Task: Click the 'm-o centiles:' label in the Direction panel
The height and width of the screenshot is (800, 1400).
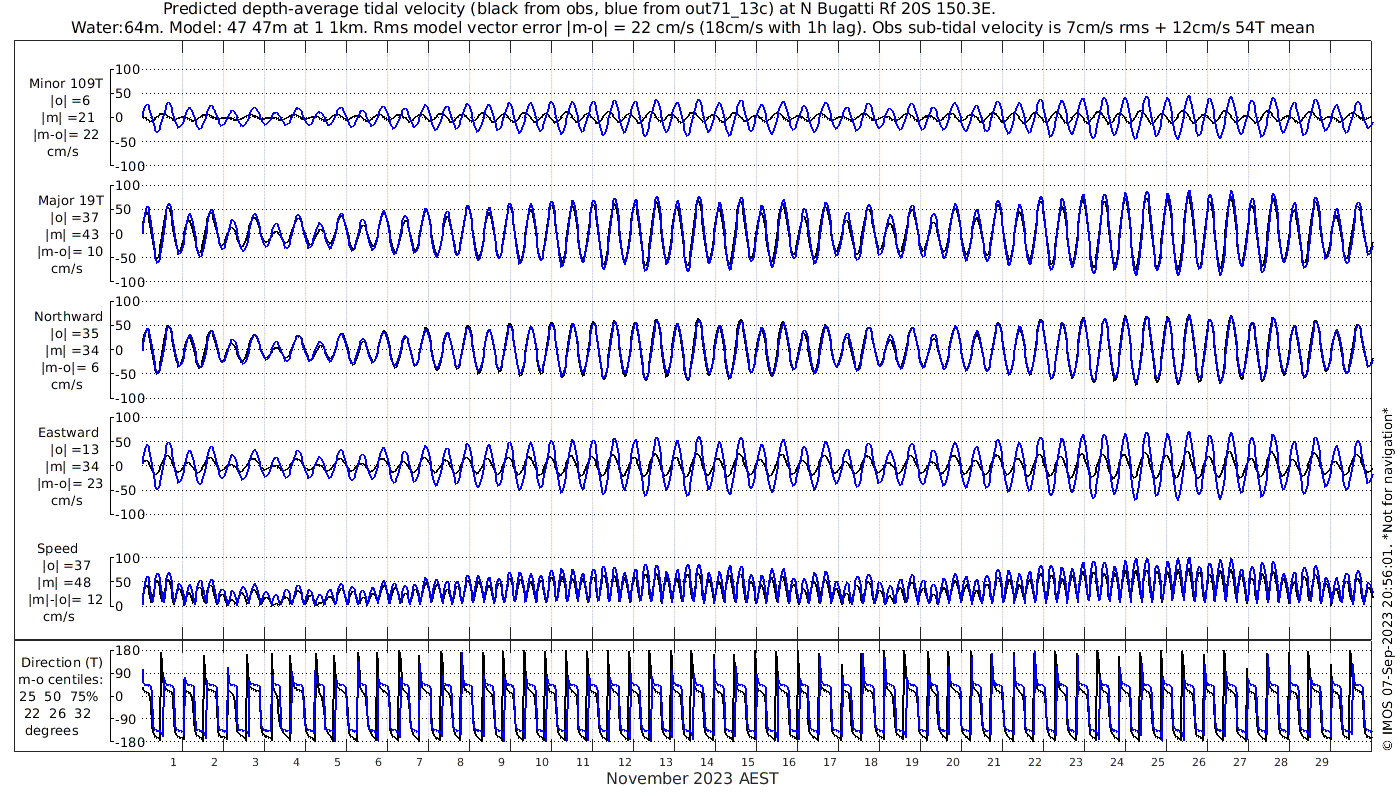Action: tap(62, 680)
